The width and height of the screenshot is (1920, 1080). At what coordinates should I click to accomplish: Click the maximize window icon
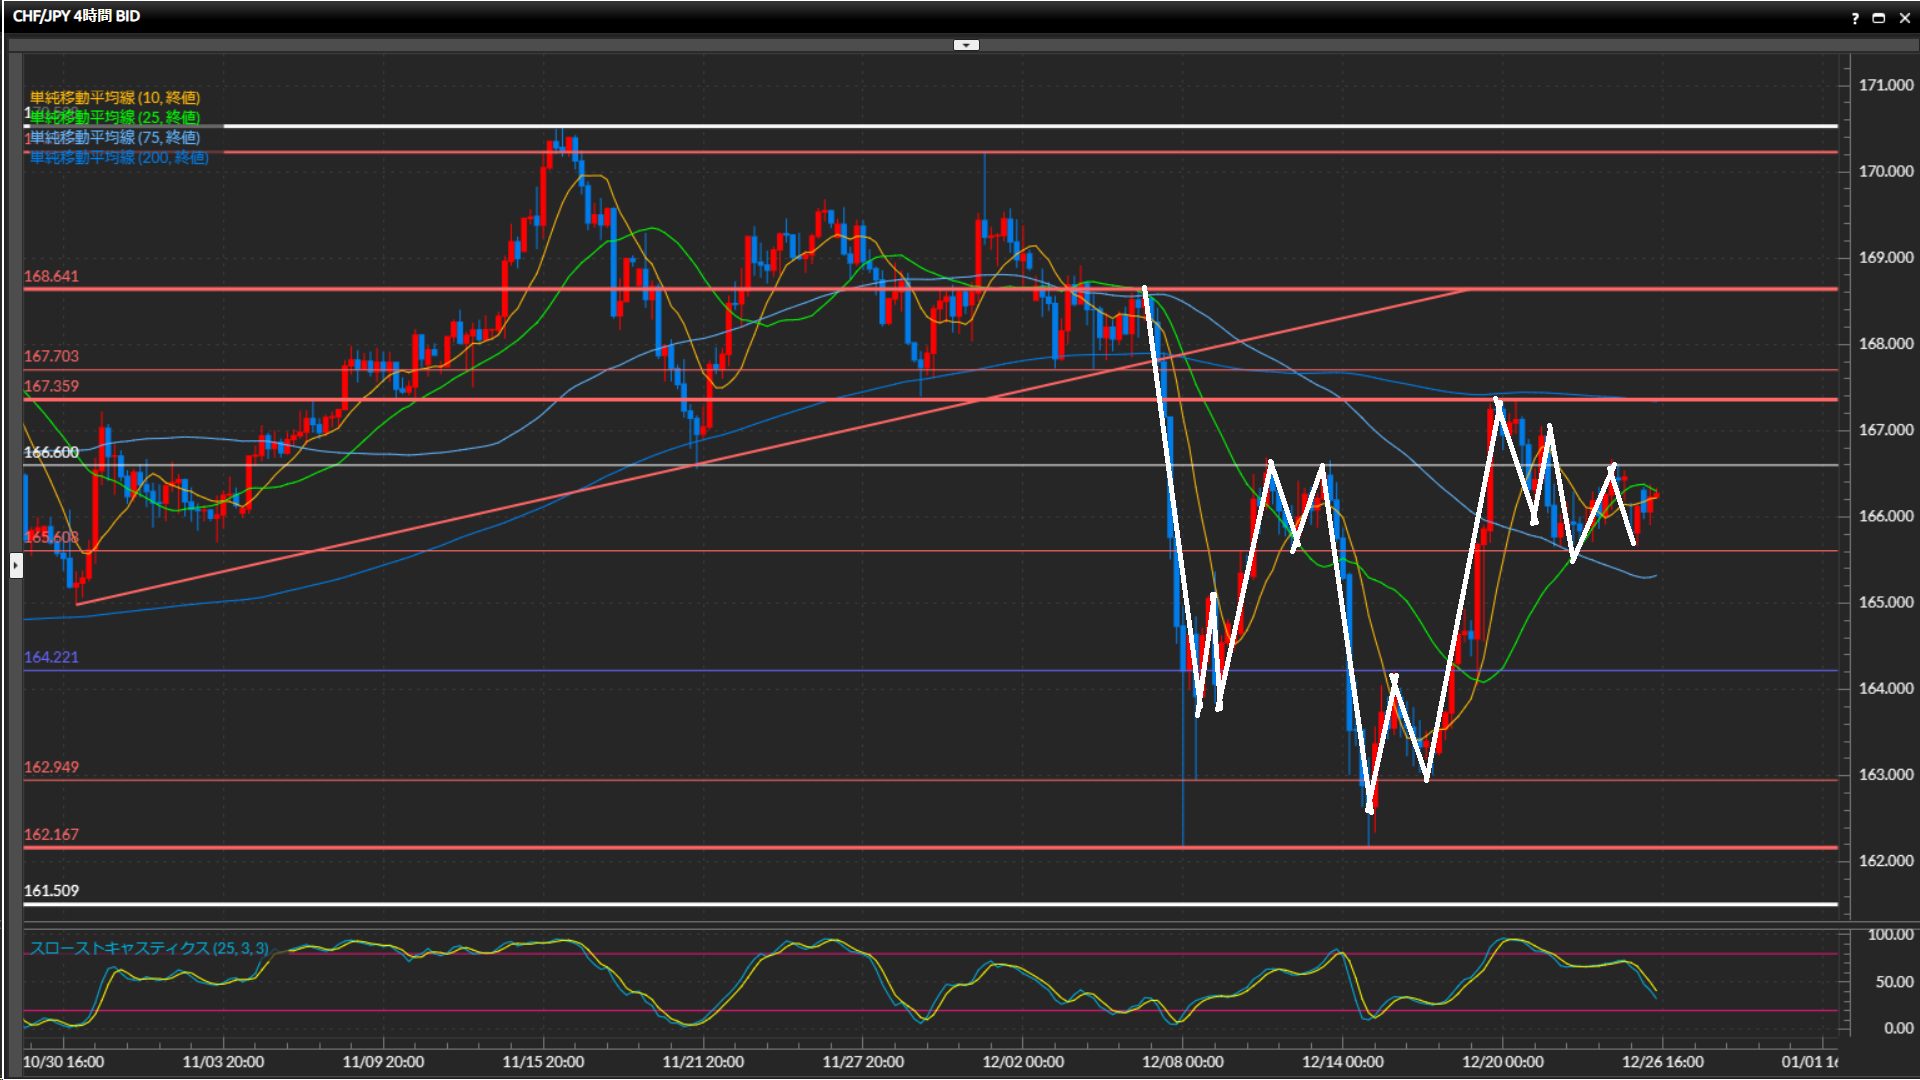pyautogui.click(x=1878, y=18)
